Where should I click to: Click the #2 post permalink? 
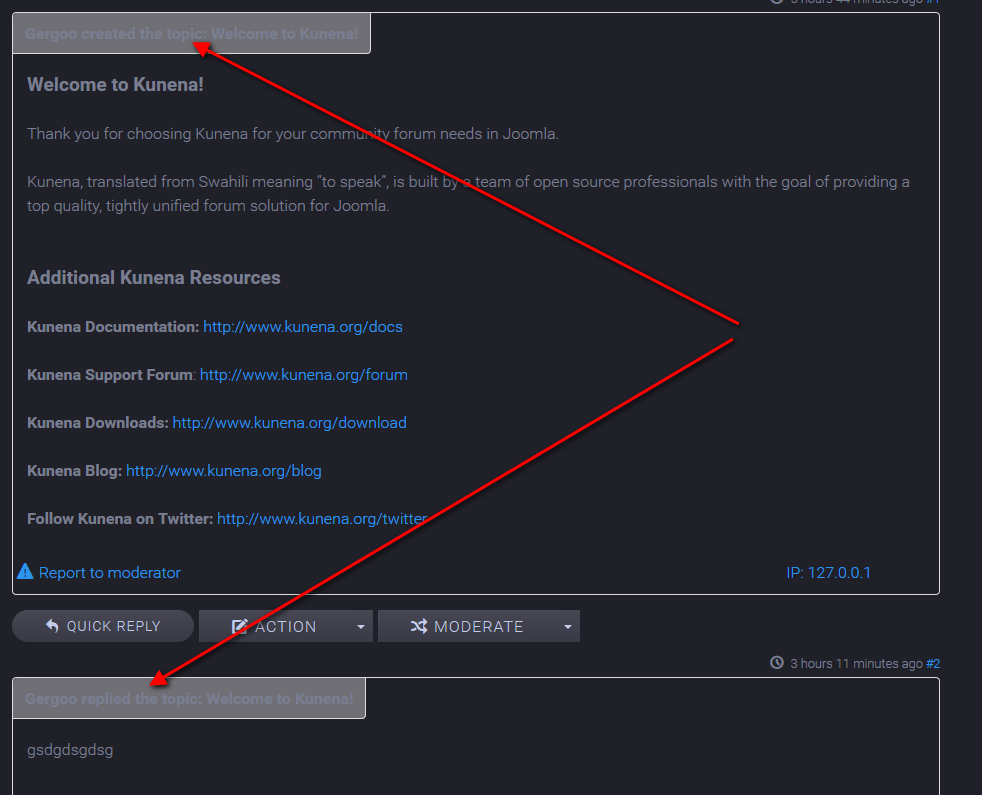coord(933,663)
